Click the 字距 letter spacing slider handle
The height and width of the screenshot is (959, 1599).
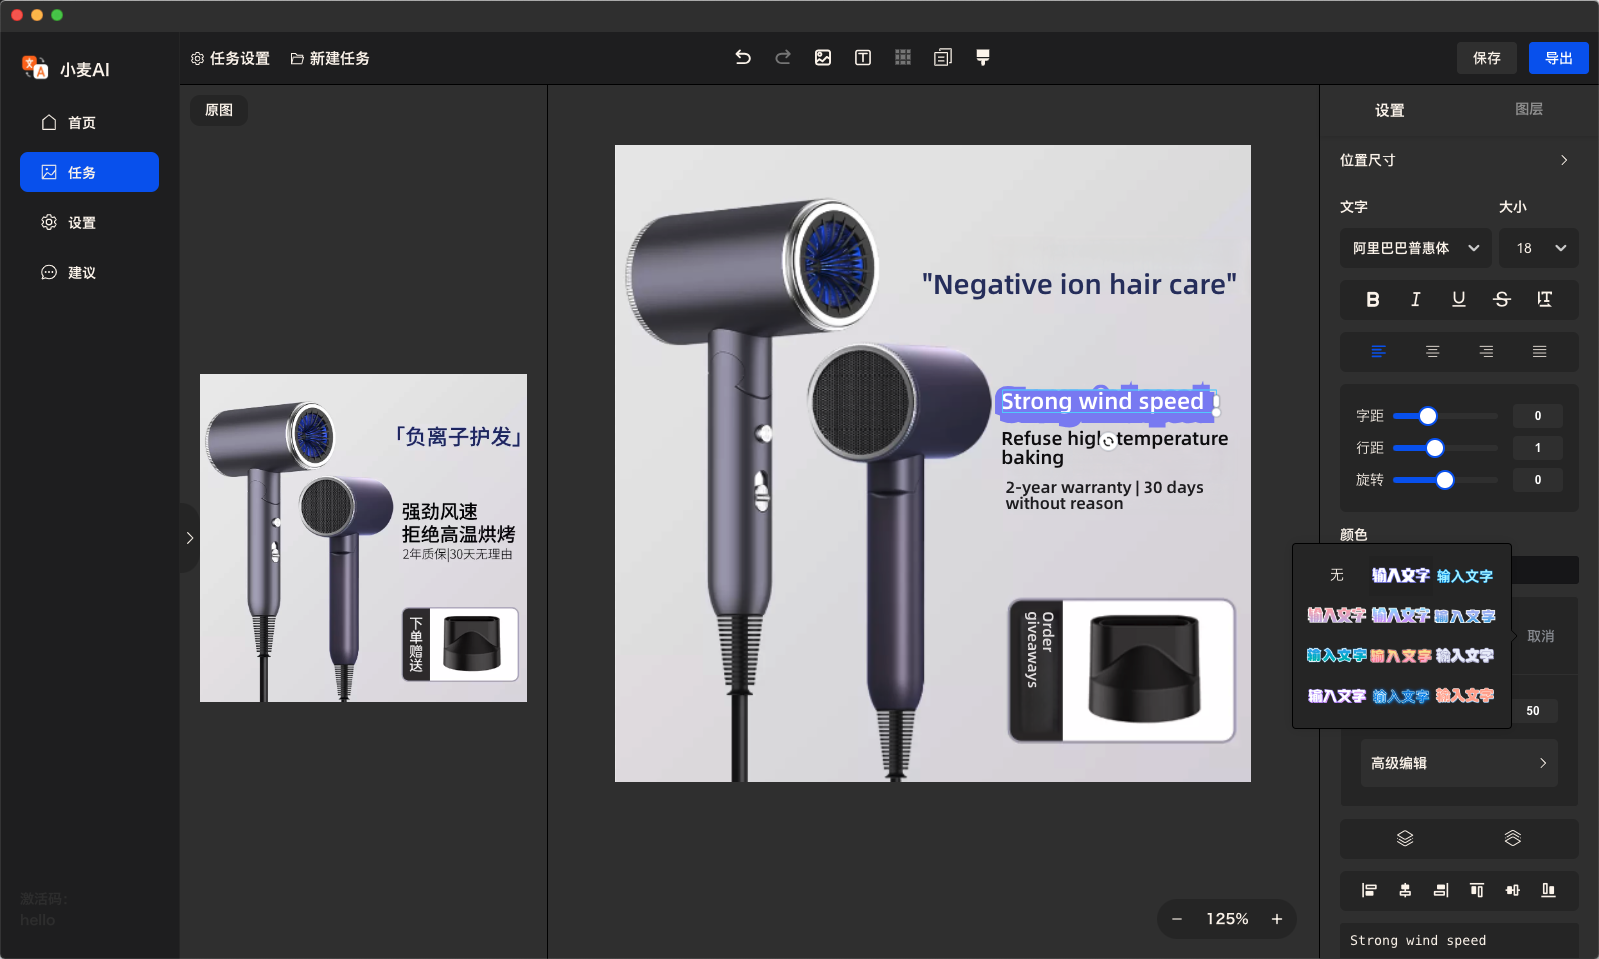pos(1428,416)
